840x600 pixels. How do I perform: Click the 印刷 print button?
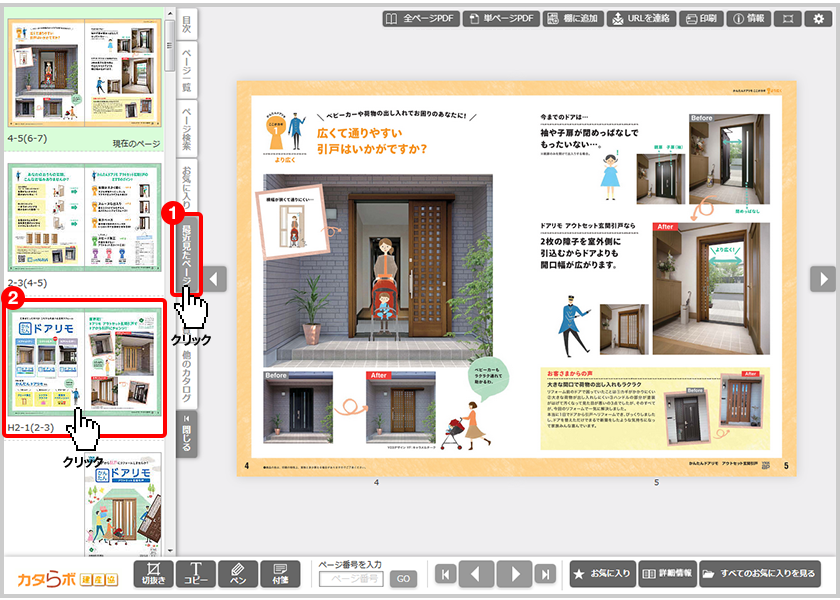click(702, 18)
